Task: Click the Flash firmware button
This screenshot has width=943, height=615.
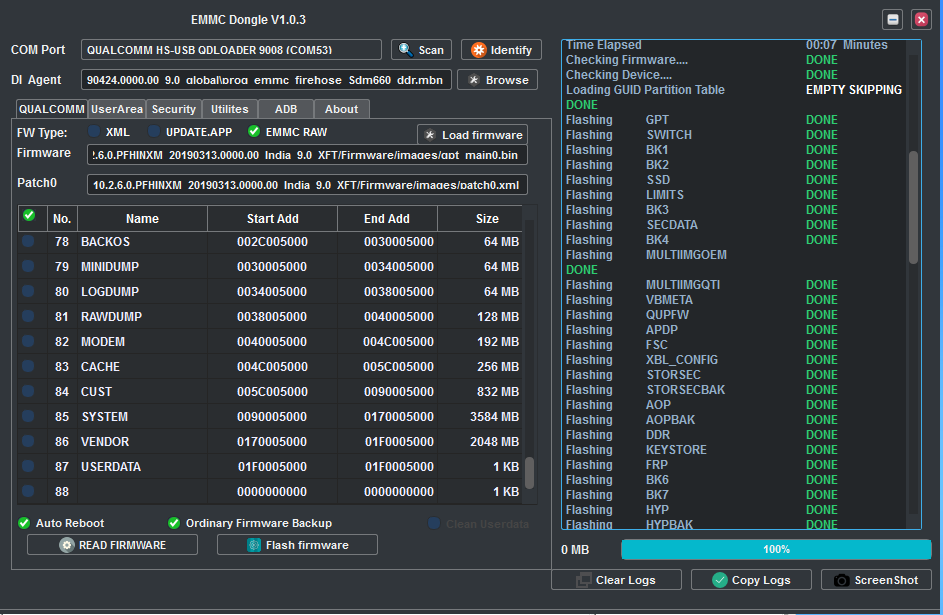Action: (x=297, y=545)
